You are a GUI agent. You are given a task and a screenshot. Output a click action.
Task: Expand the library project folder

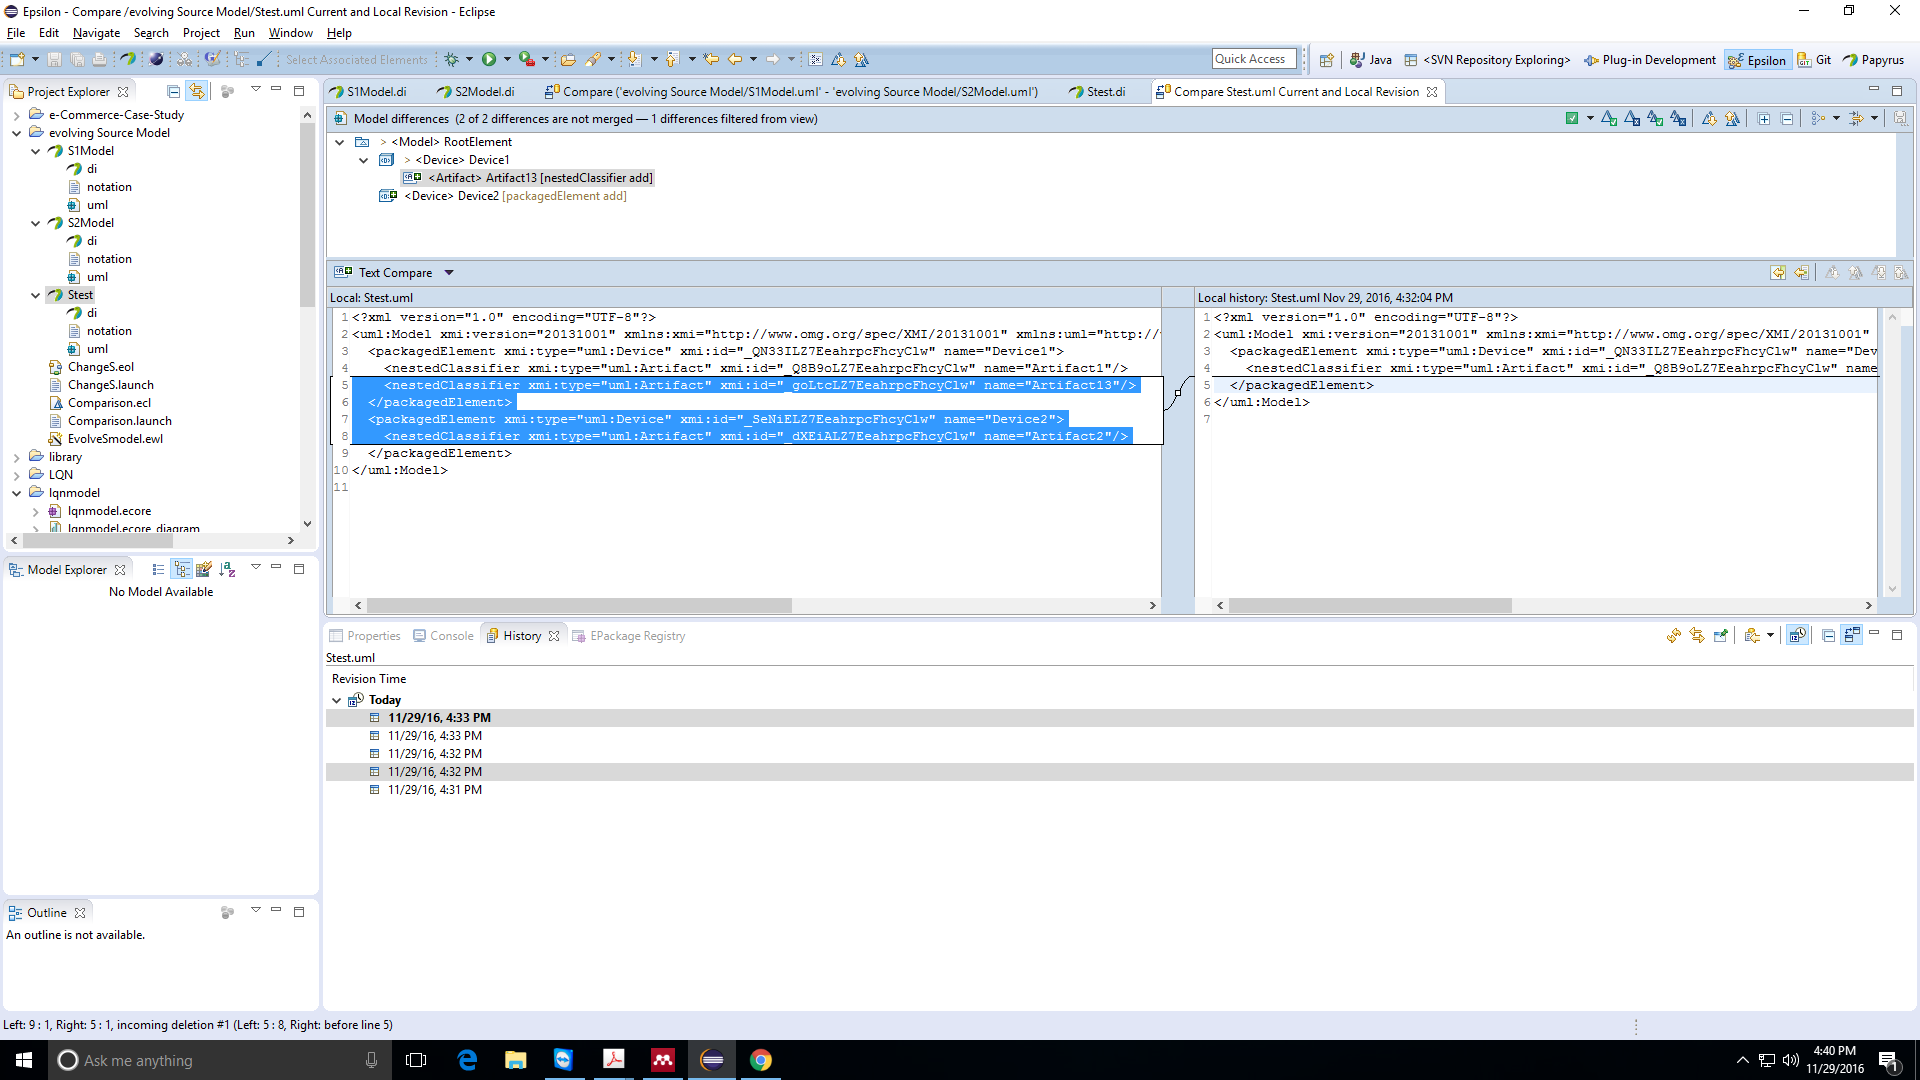pos(16,457)
